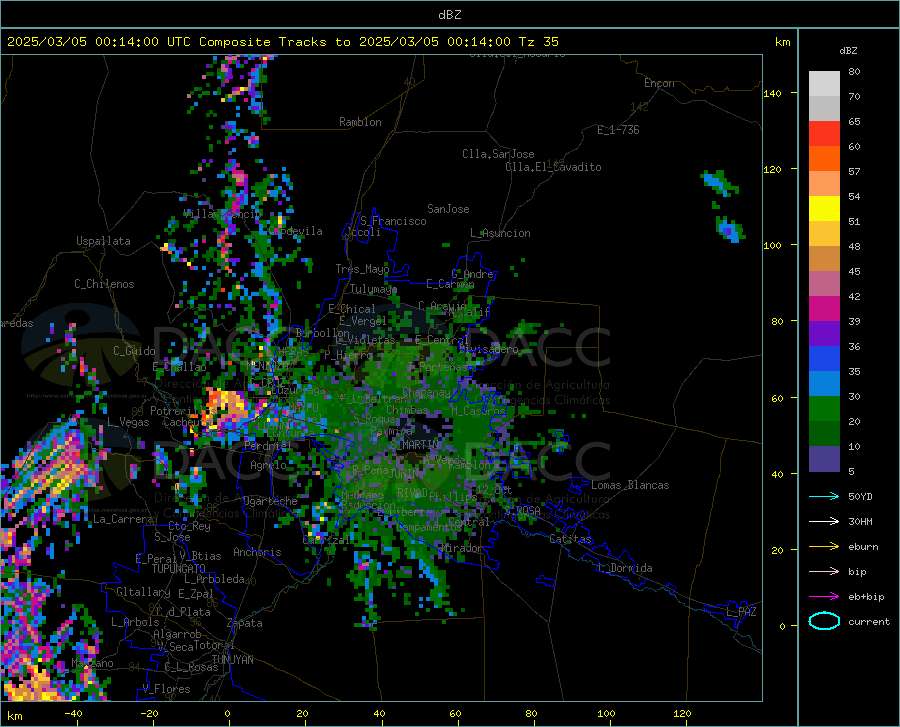900x727 pixels.
Task: Click the '65' value on dBZ legend
Action: coord(854,122)
